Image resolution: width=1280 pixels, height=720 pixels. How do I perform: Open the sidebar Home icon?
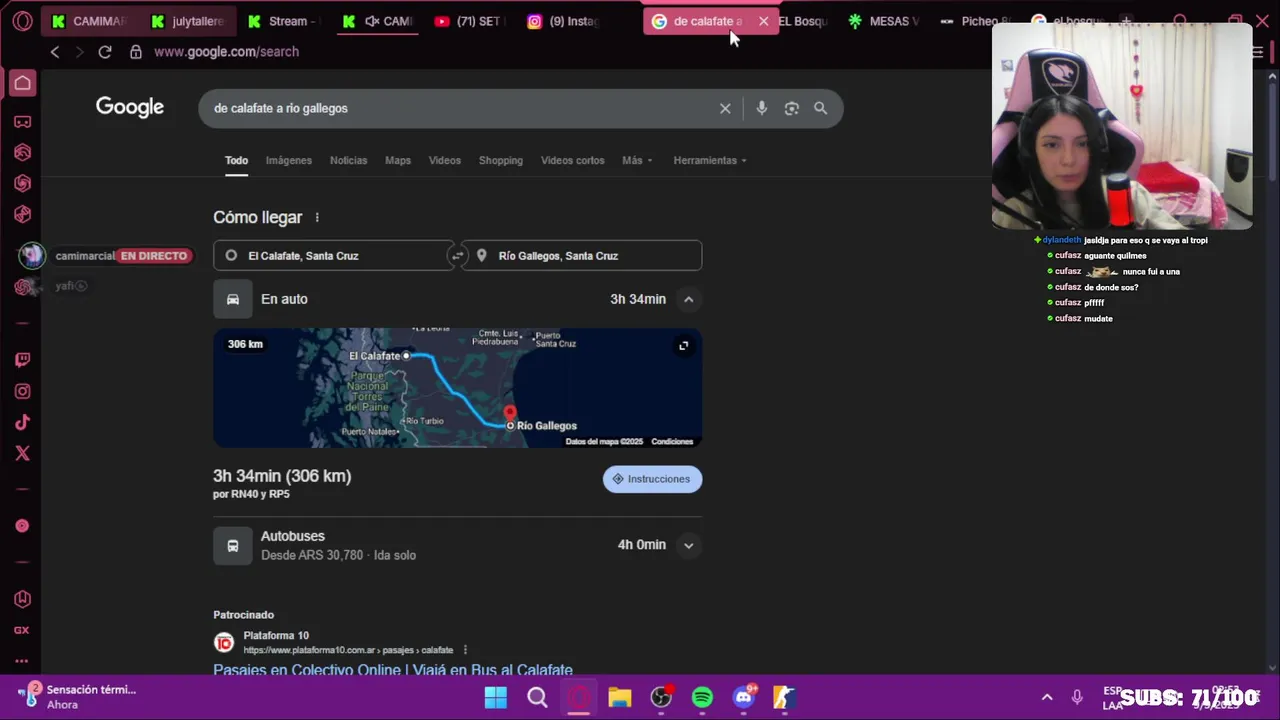click(x=22, y=83)
